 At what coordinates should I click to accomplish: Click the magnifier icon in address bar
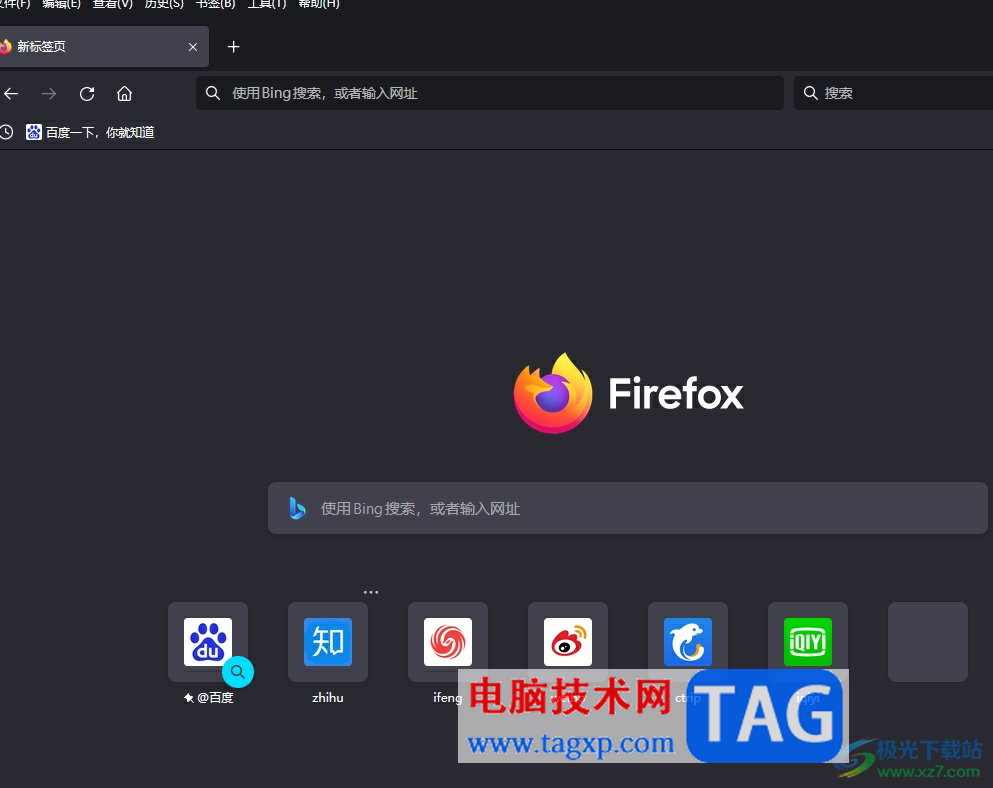(213, 93)
